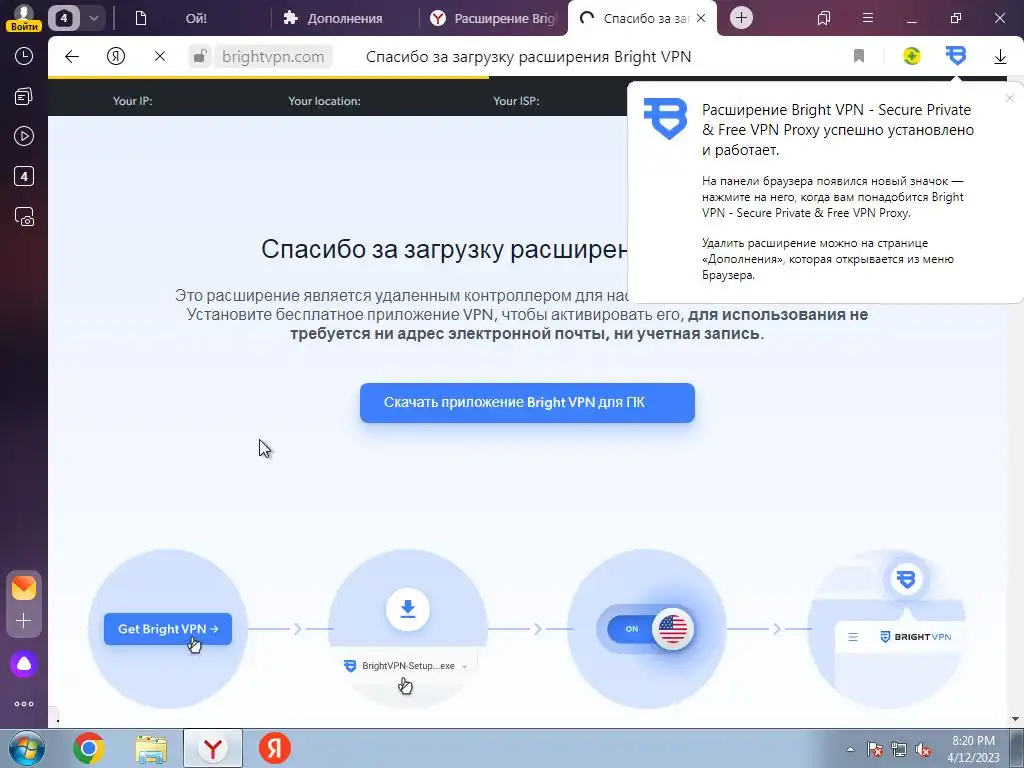The image size is (1024, 768).
Task: Open the green extension icon in toolbar
Action: tap(912, 57)
